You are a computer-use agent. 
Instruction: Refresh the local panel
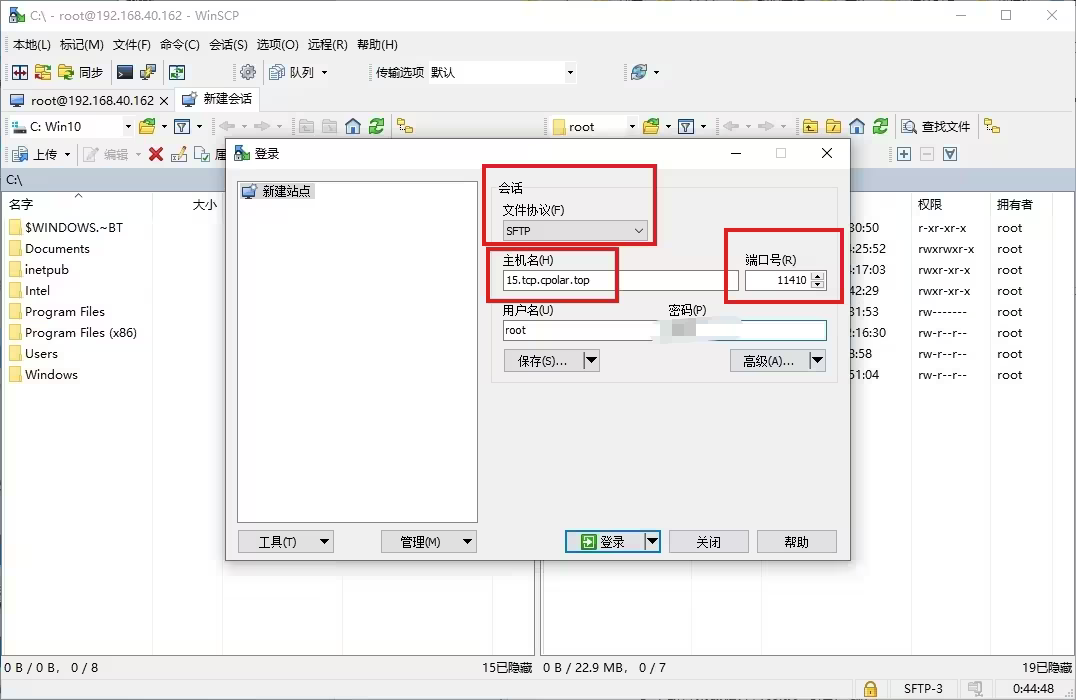tap(376, 126)
